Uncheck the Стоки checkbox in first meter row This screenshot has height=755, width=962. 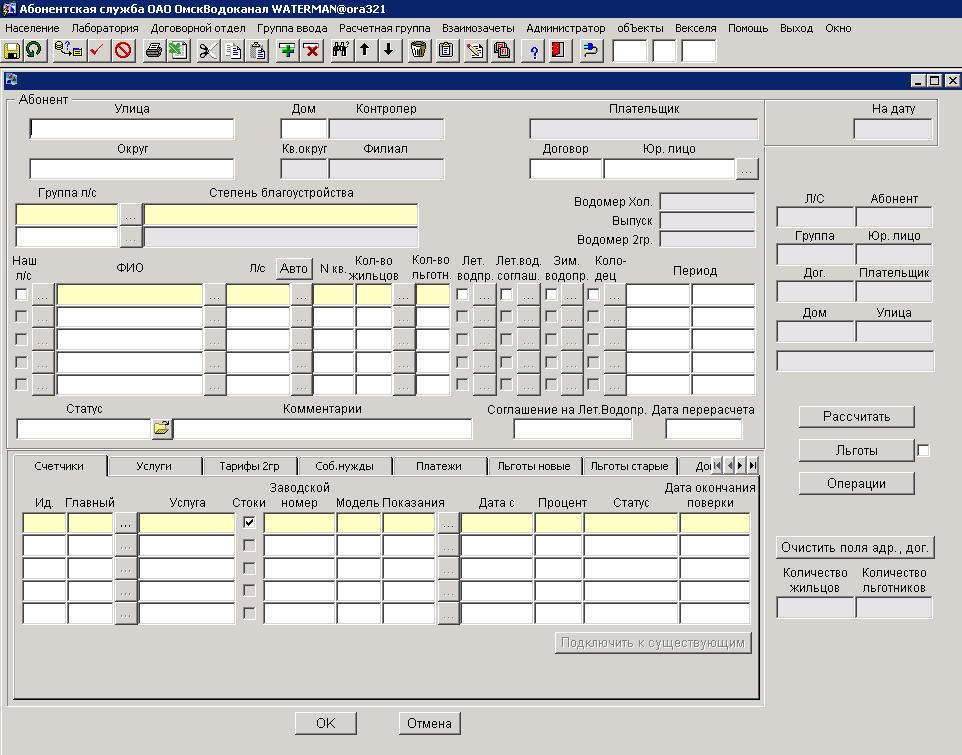click(249, 522)
